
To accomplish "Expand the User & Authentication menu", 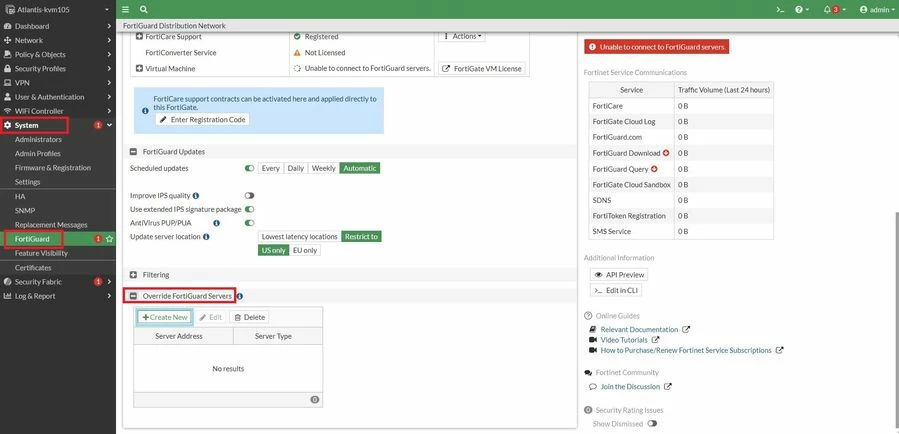I will pyautogui.click(x=57, y=97).
